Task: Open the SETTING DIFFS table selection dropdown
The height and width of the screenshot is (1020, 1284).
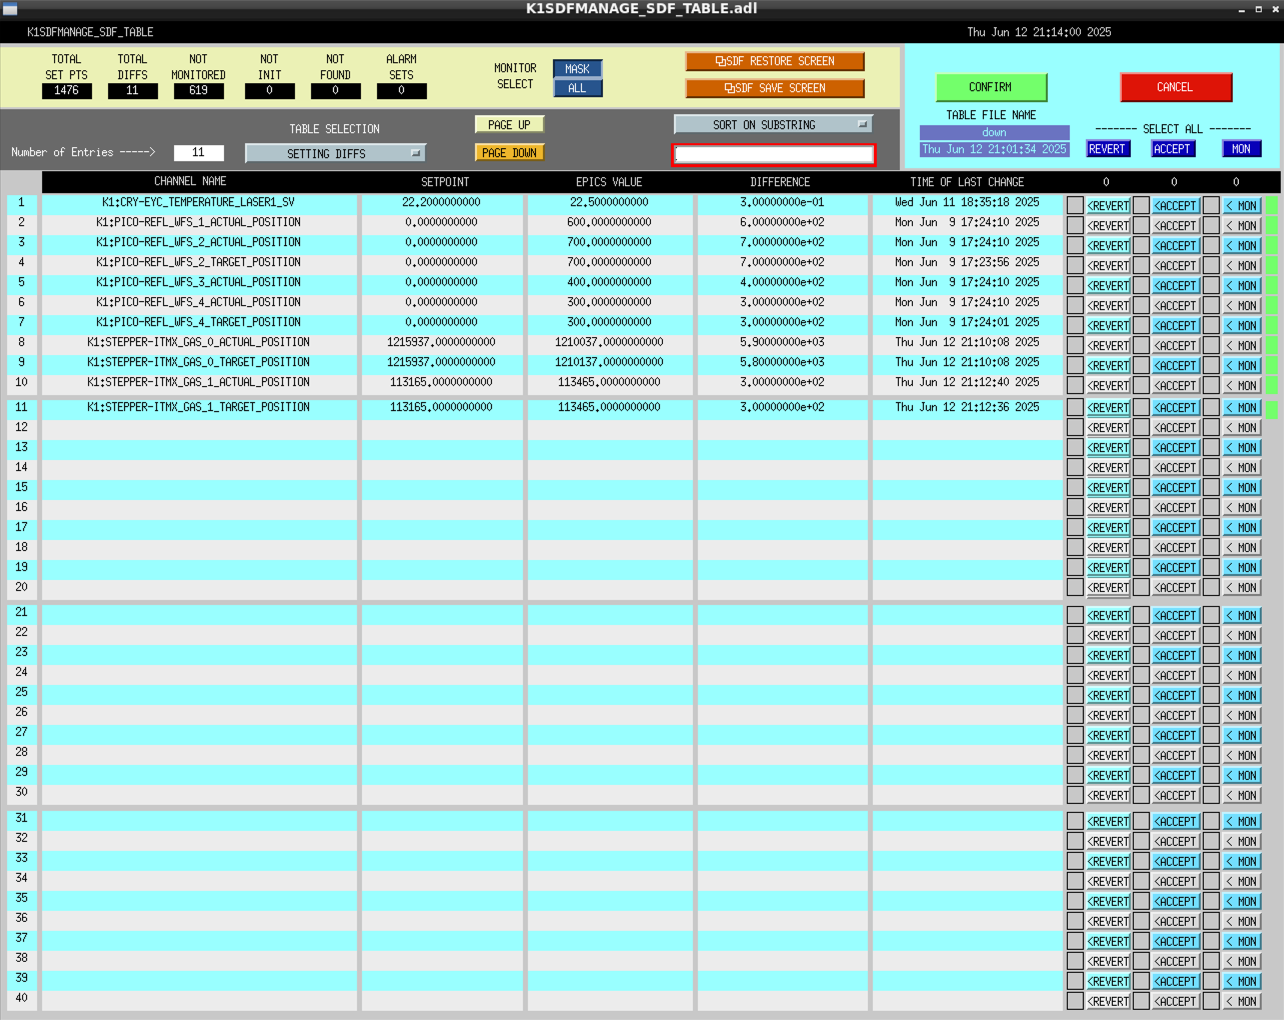Action: click(335, 153)
